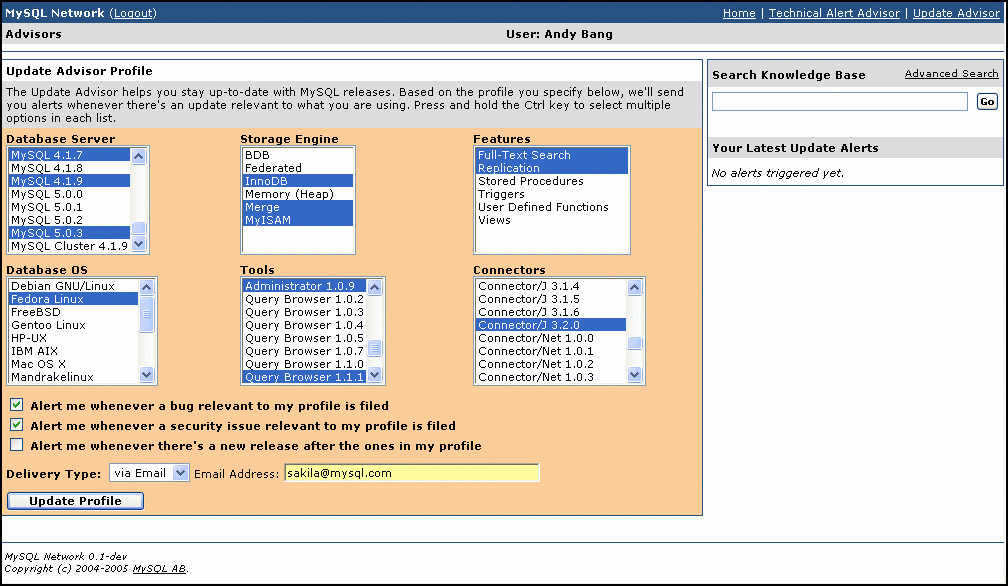Click down arrow of Database OS list

point(147,375)
